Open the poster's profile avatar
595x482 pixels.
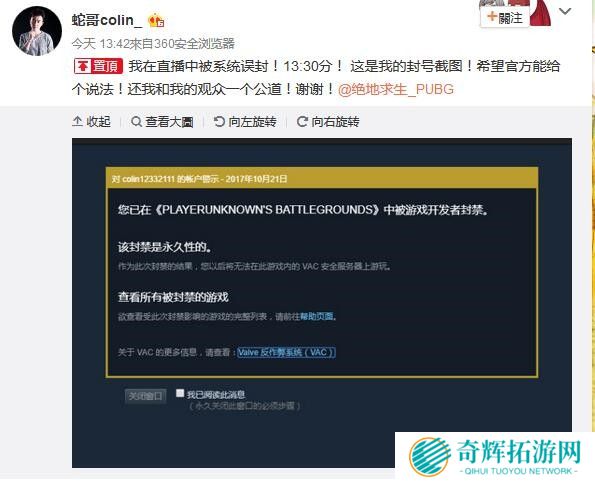pos(37,31)
